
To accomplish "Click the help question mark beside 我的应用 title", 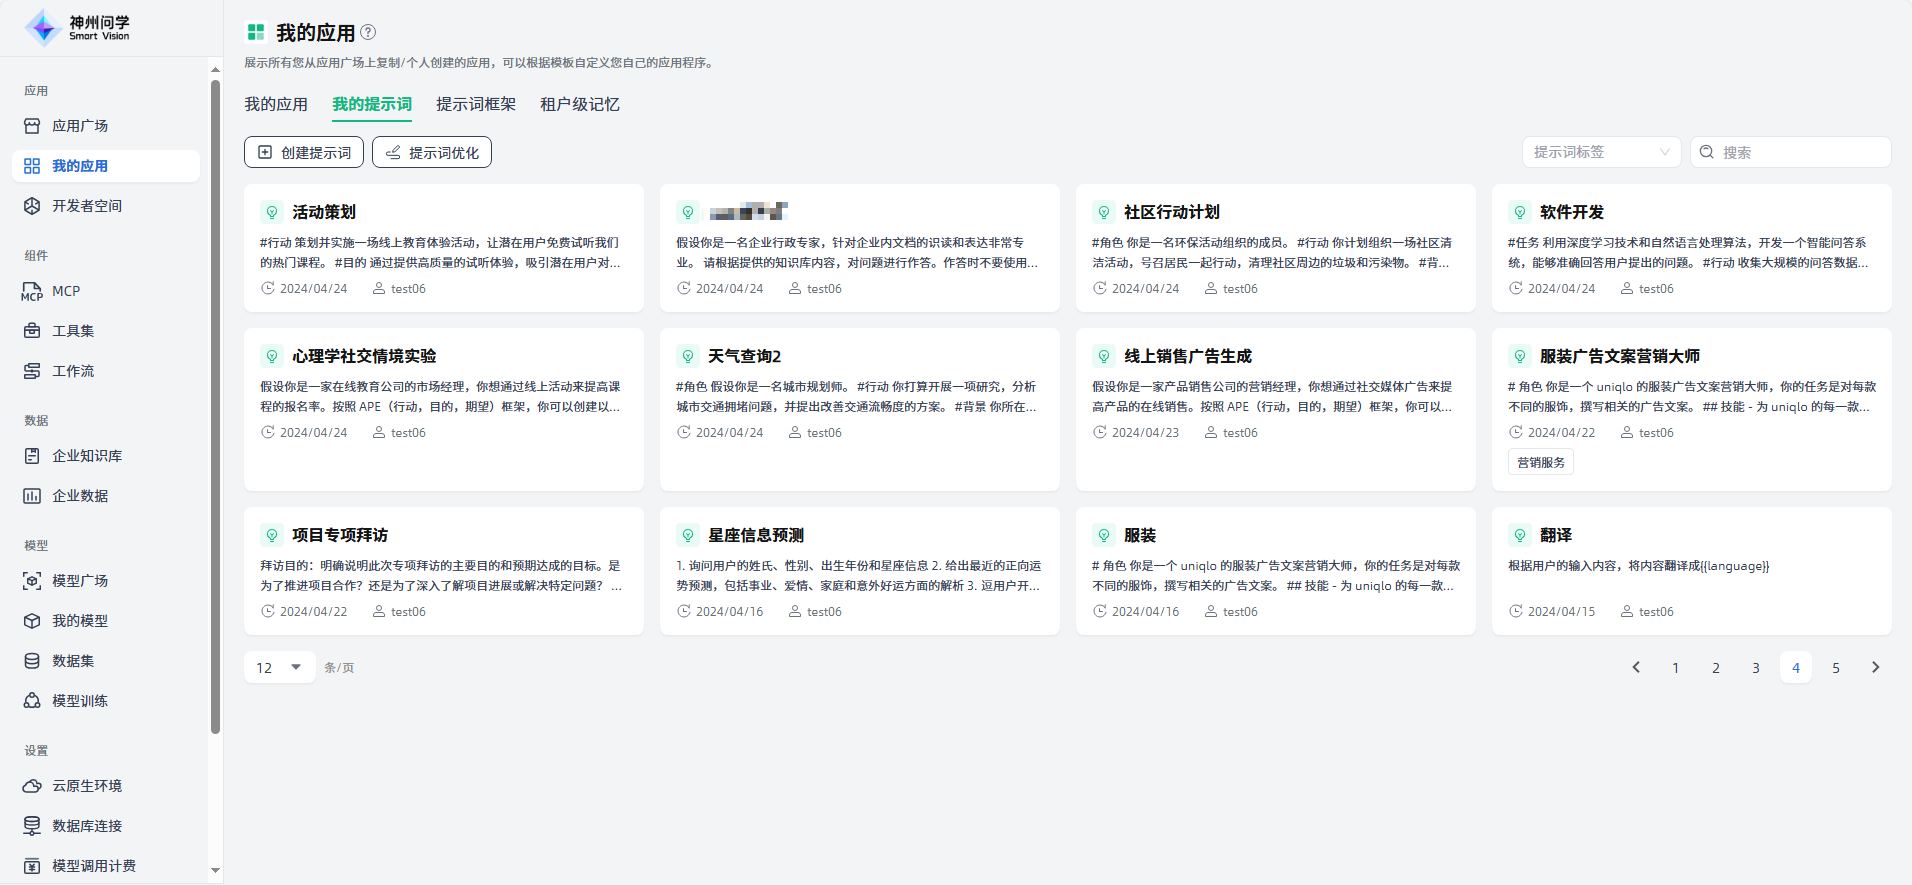I will (368, 32).
